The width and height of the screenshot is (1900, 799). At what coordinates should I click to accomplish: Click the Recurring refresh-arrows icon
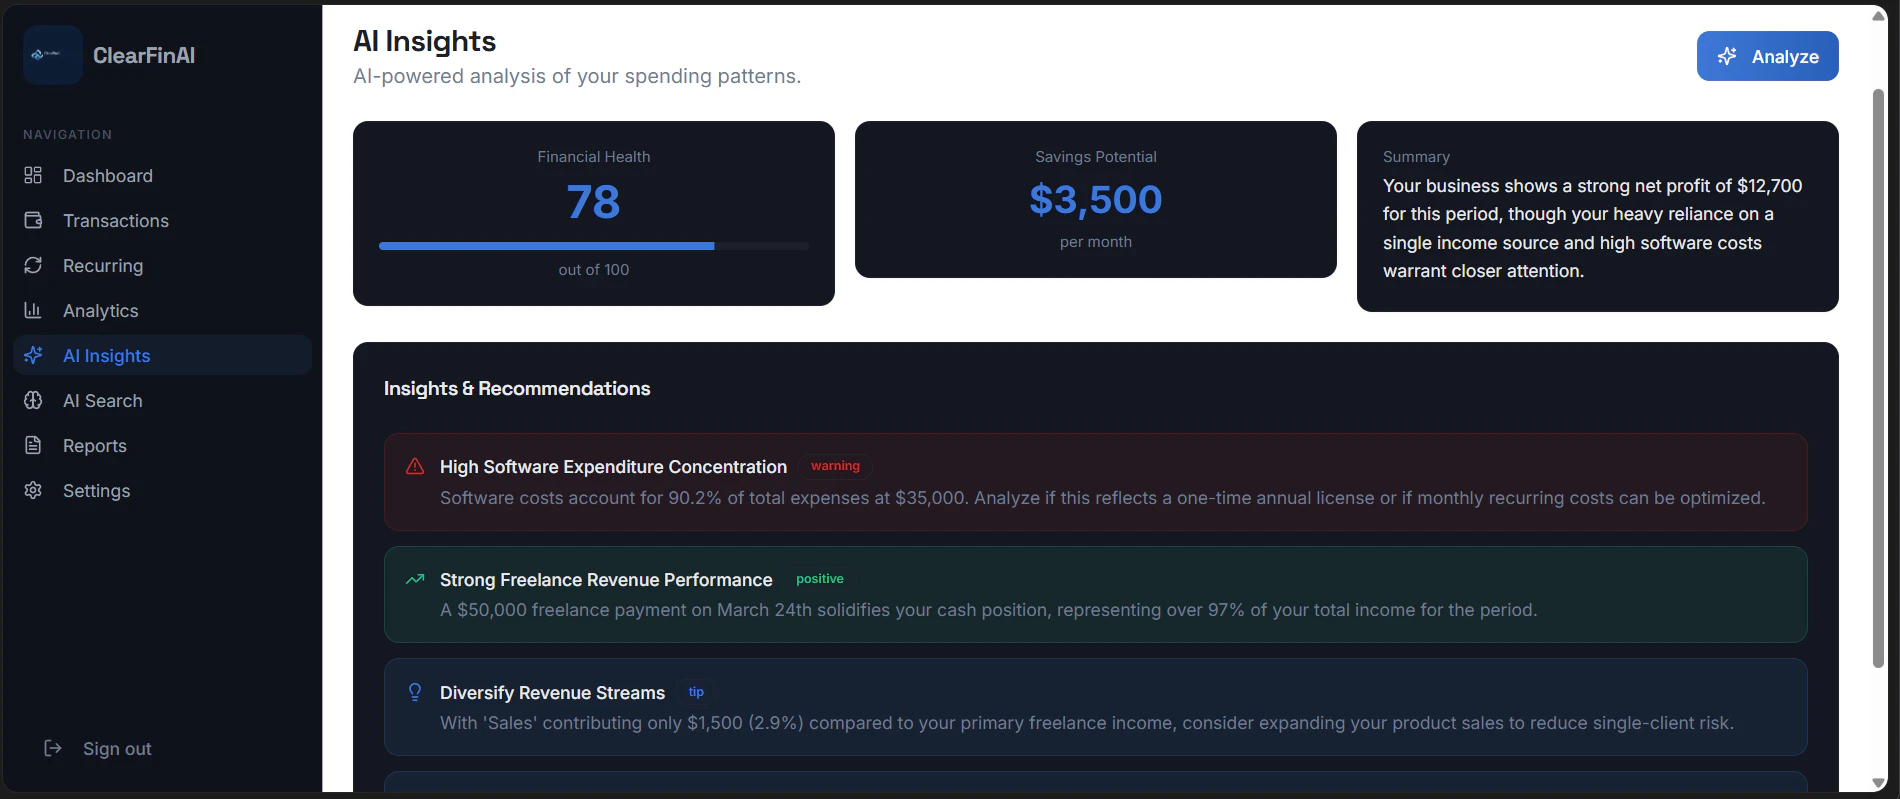(x=33, y=265)
